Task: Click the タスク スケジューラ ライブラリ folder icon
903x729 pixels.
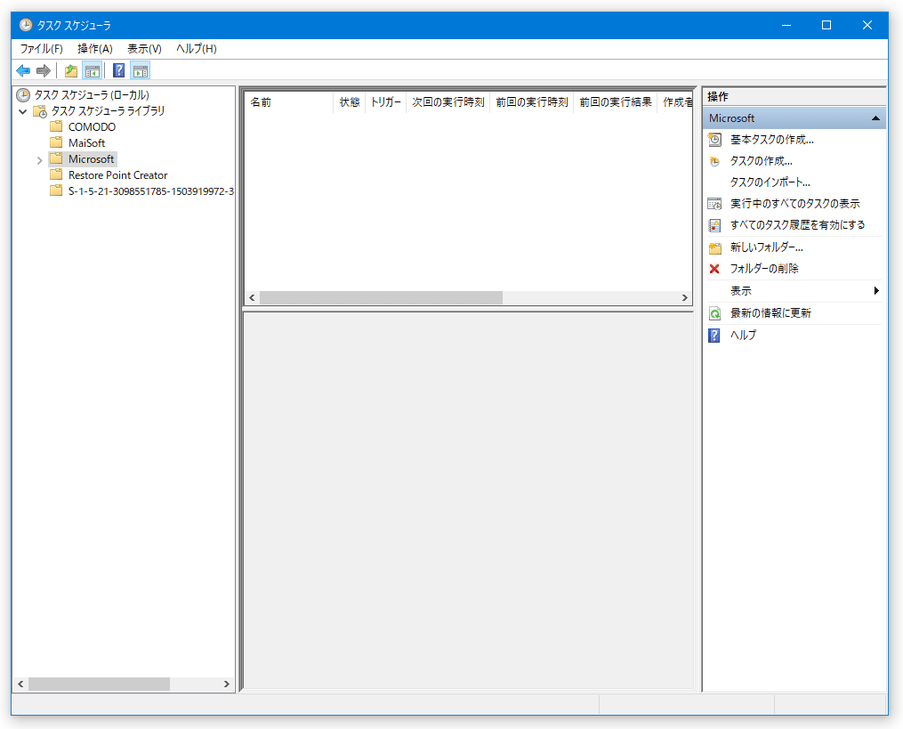Action: point(40,111)
